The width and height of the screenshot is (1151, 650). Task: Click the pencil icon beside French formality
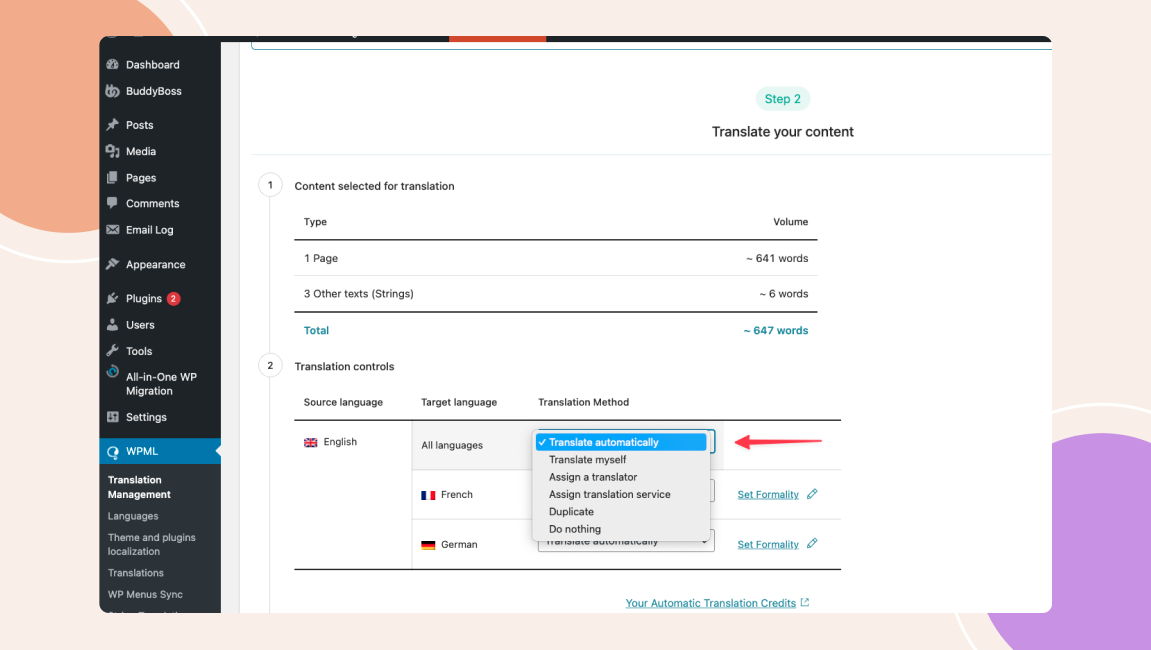(x=812, y=494)
